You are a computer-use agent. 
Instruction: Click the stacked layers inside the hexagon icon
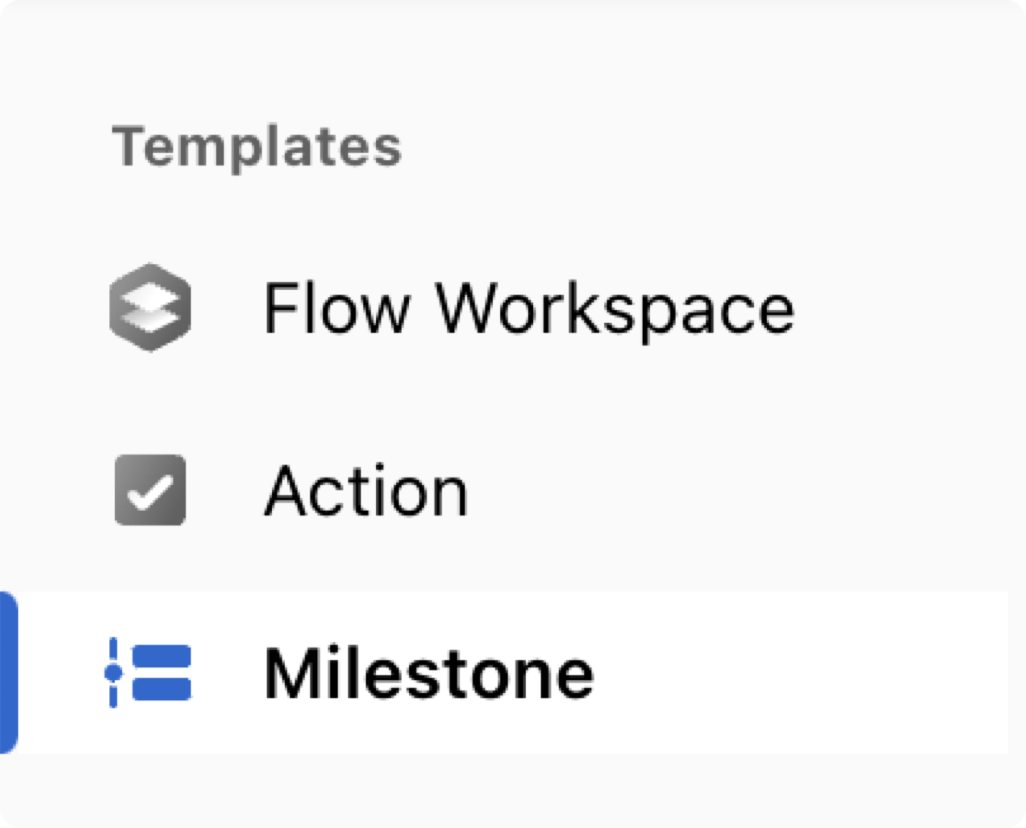pyautogui.click(x=150, y=307)
